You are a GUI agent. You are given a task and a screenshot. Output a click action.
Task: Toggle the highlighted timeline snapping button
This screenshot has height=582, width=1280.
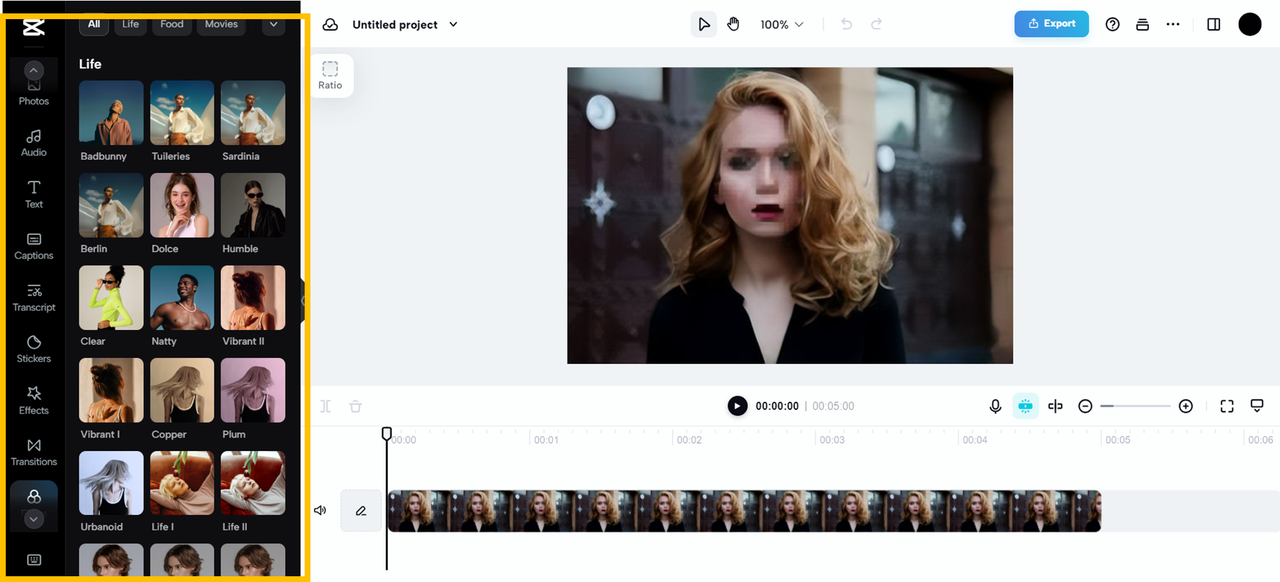pos(1025,406)
